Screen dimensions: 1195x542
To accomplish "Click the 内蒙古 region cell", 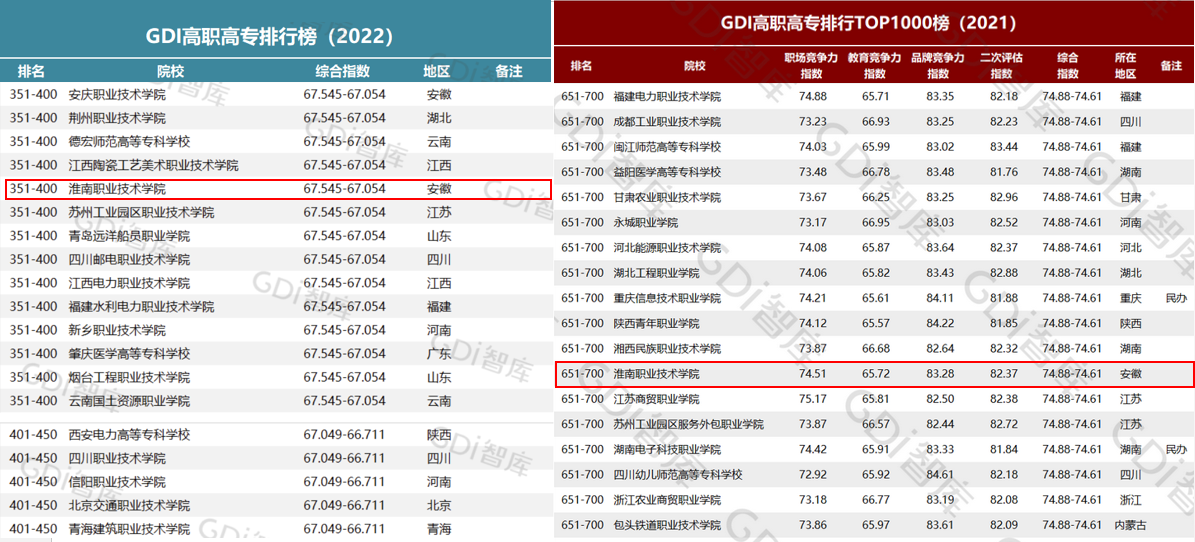I will click(1131, 525).
